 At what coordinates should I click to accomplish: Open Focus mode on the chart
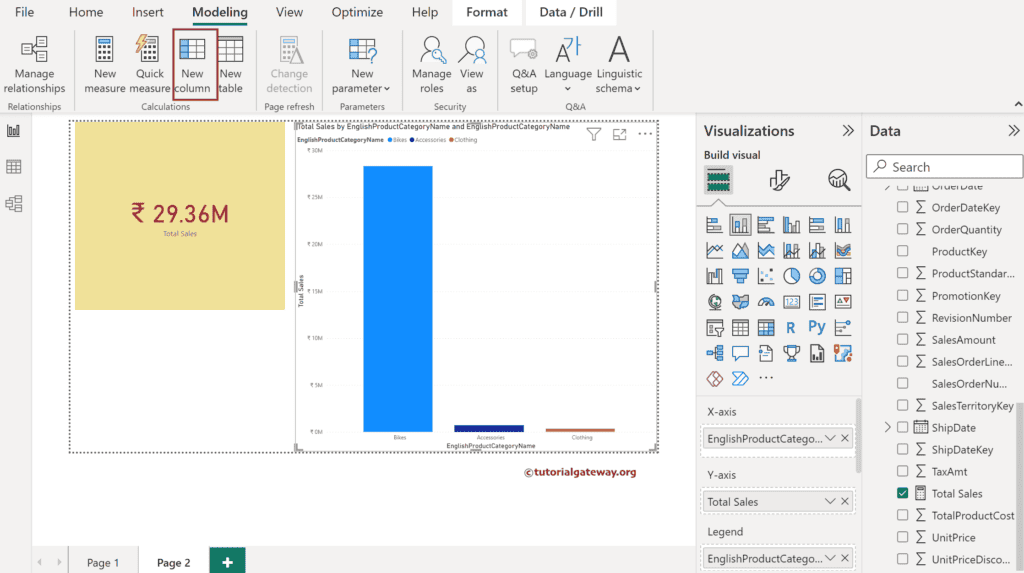click(619, 135)
